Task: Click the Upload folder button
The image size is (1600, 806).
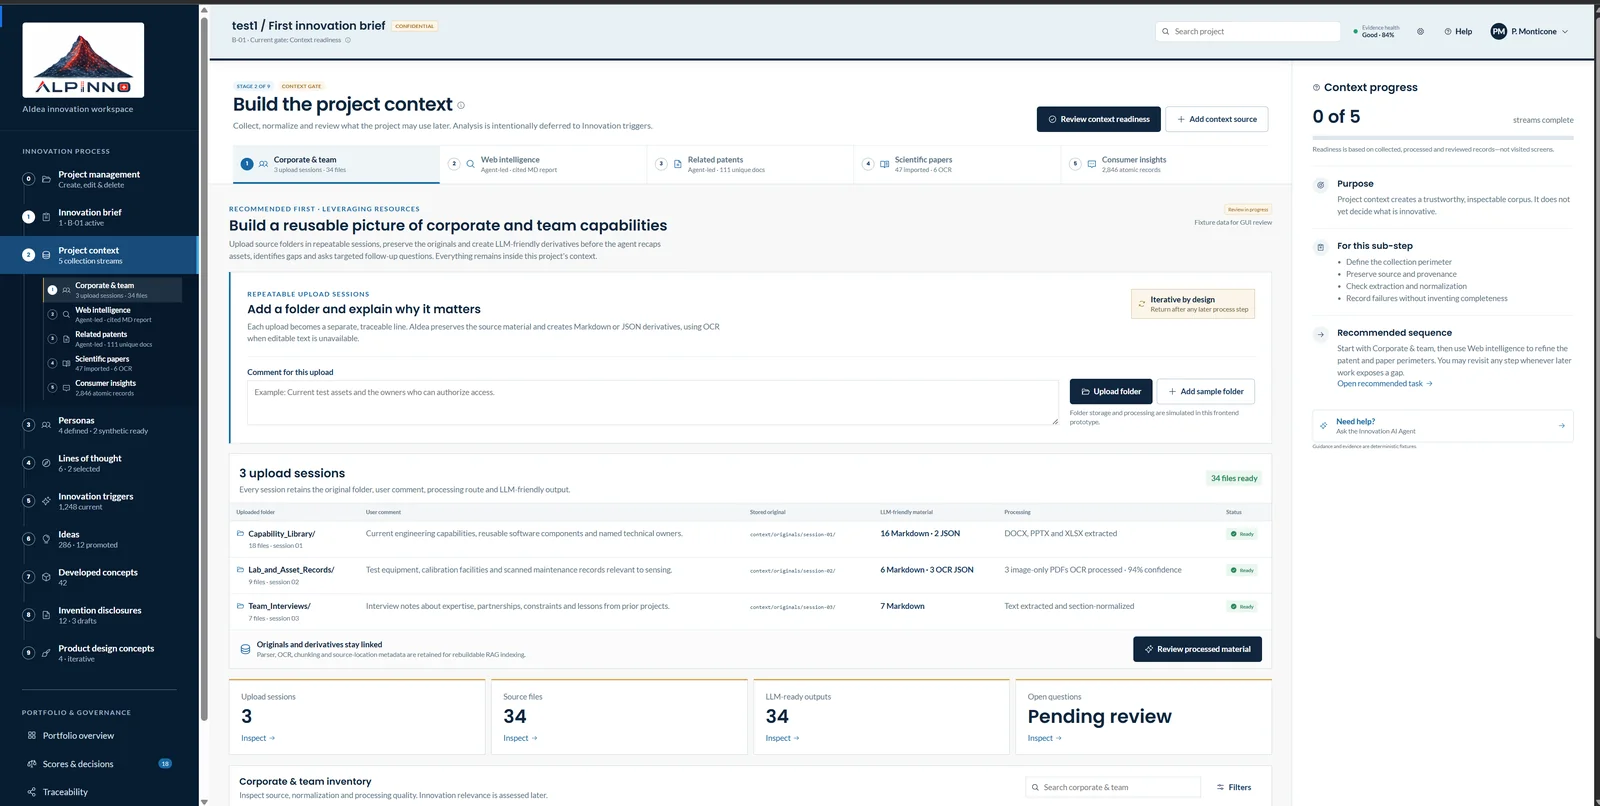Action: click(1111, 392)
